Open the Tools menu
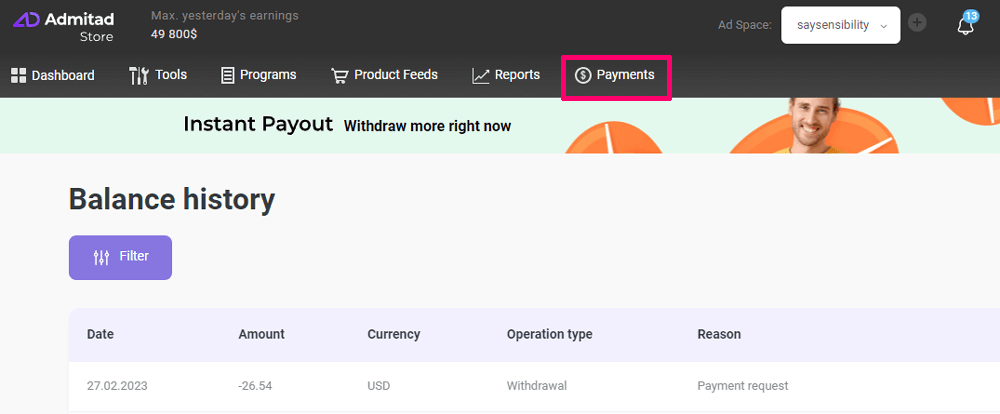The width and height of the screenshot is (1000, 414). coord(158,75)
